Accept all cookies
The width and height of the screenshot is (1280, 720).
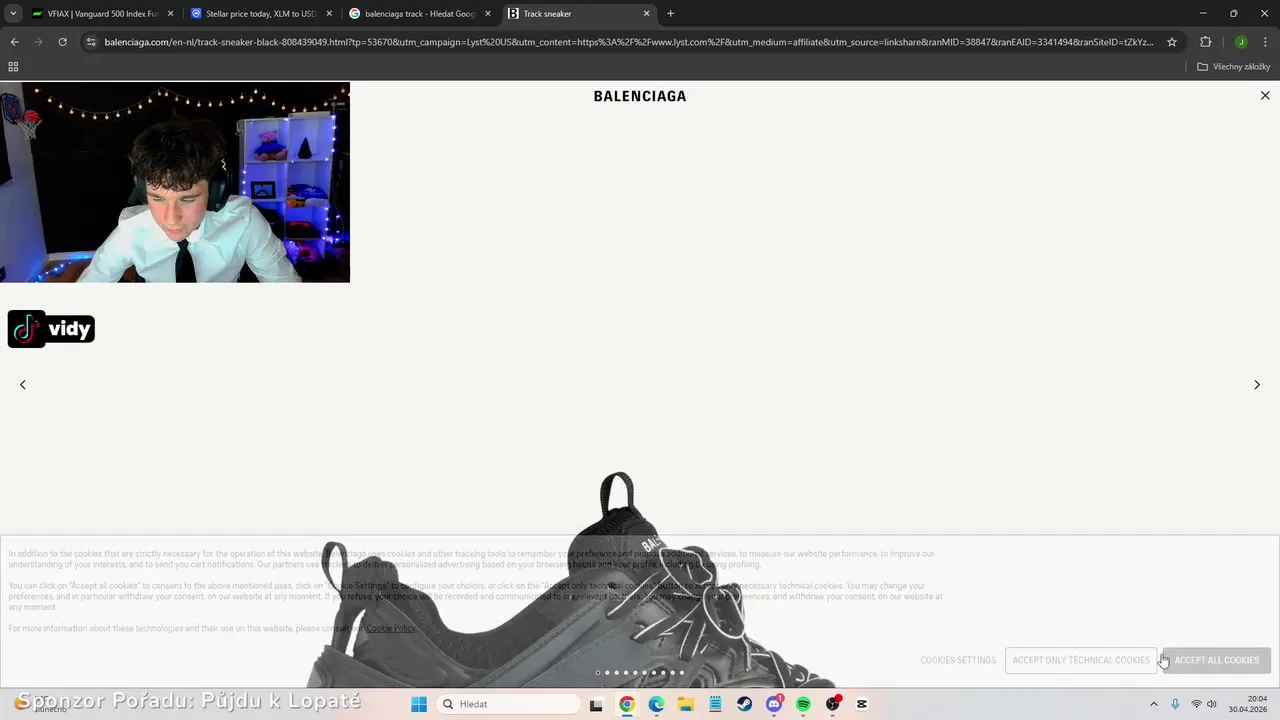coord(1216,660)
